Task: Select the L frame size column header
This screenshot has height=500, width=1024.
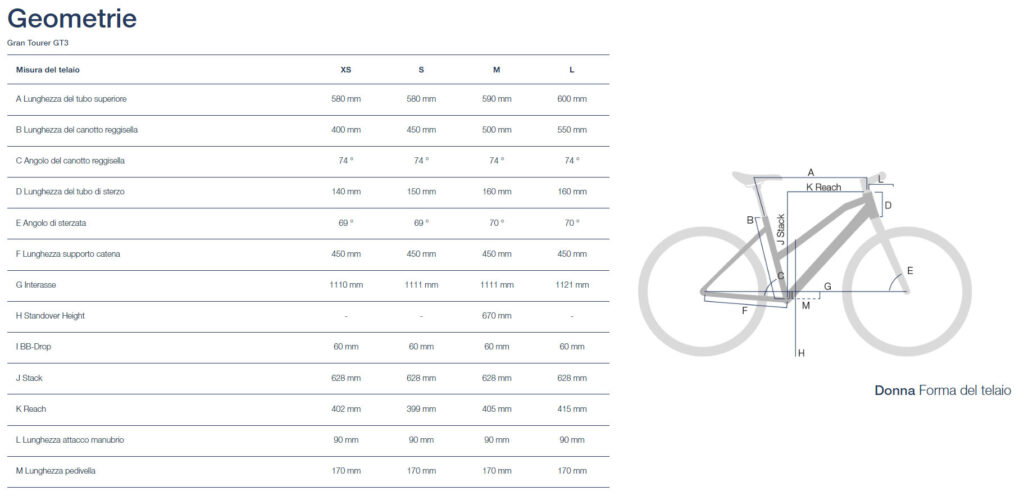Action: click(571, 69)
